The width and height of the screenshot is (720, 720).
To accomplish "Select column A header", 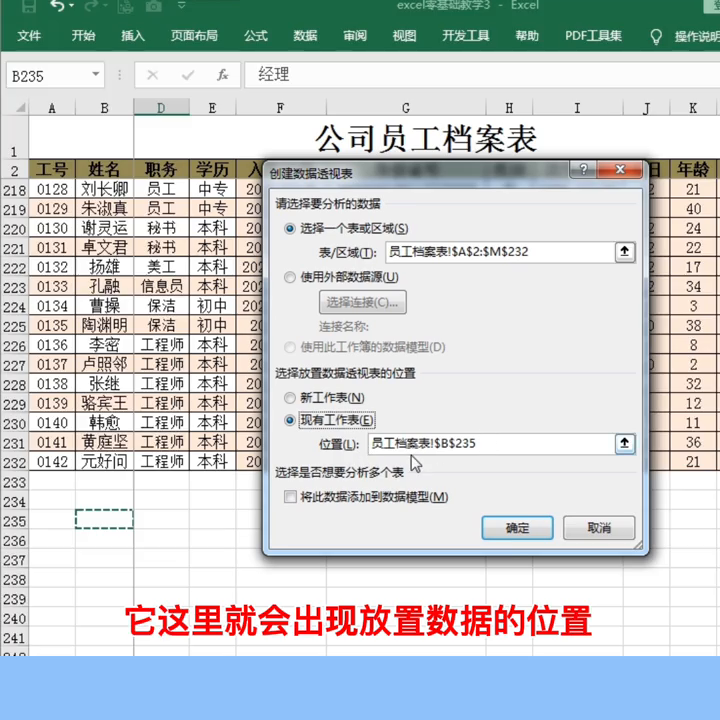I will click(x=52, y=108).
